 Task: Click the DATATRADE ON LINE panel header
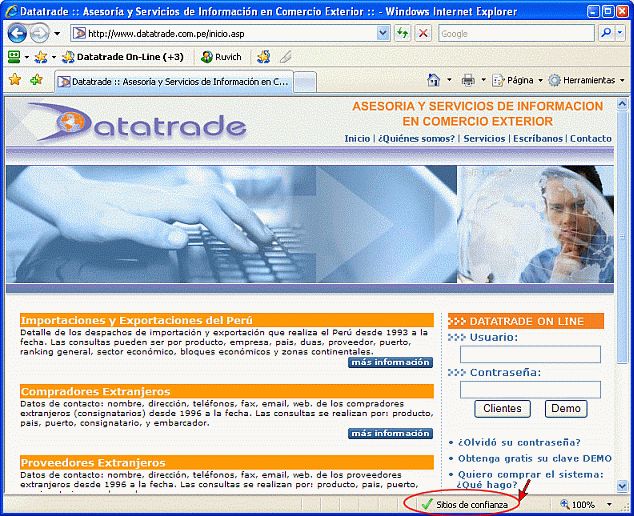point(526,321)
